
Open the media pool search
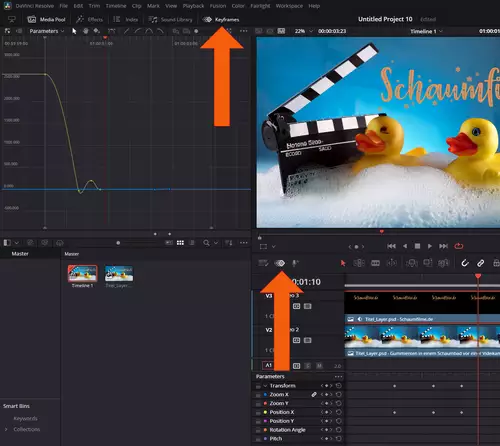pyautogui.click(x=206, y=243)
